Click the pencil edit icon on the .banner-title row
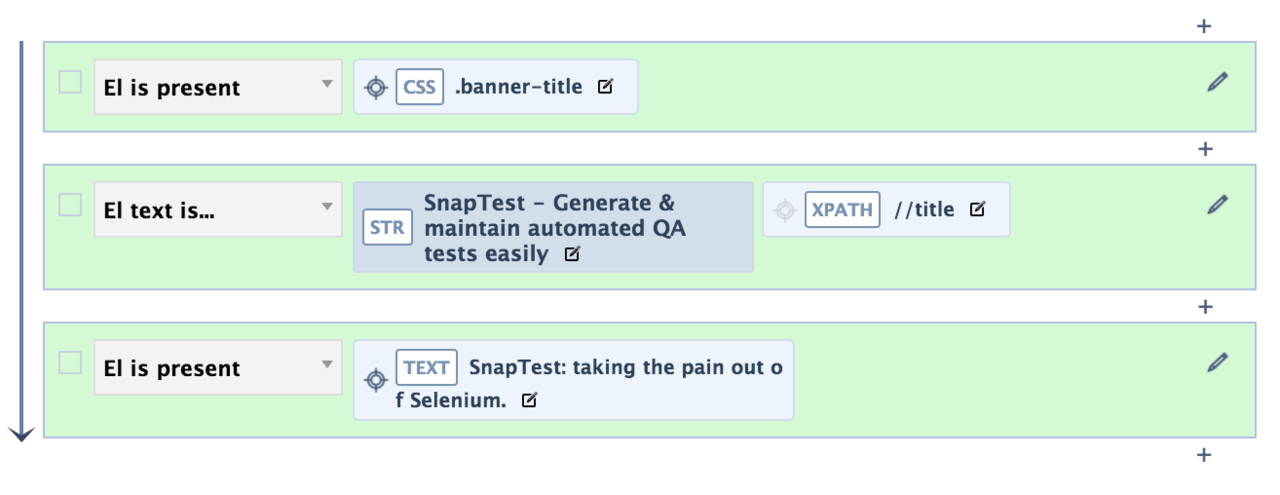This screenshot has width=1280, height=495. (x=1217, y=82)
